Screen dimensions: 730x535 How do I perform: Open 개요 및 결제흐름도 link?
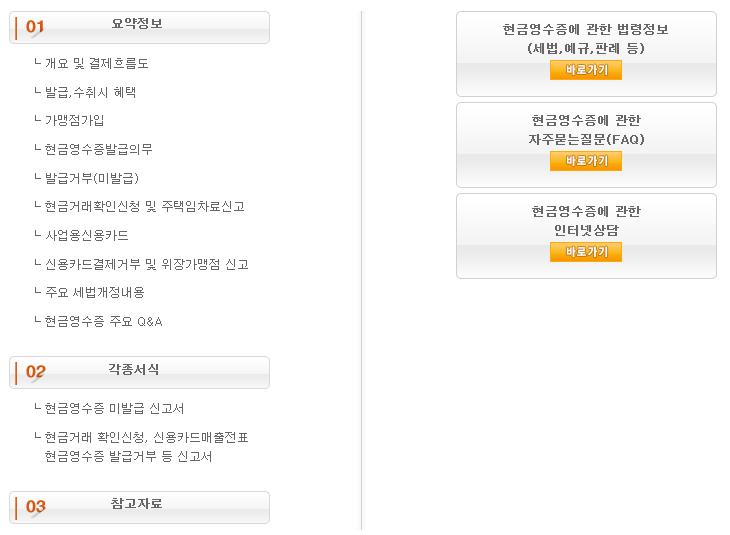click(96, 63)
